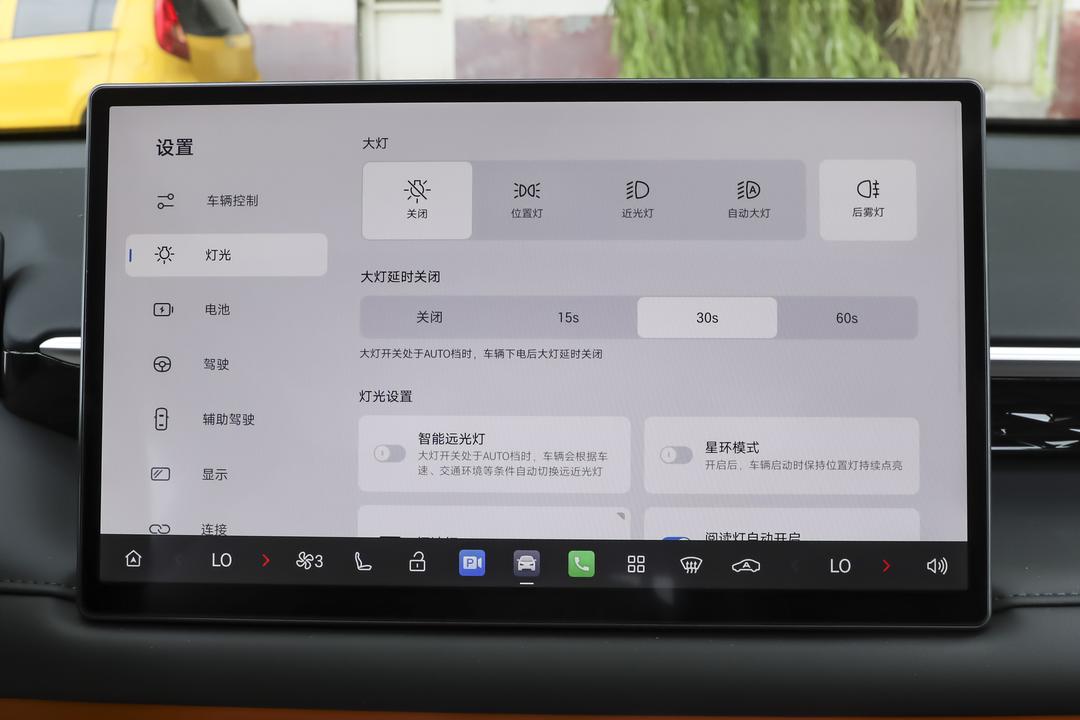Image resolution: width=1080 pixels, height=720 pixels.
Task: Turn headlights off with 关闭 option
Action: tap(417, 200)
